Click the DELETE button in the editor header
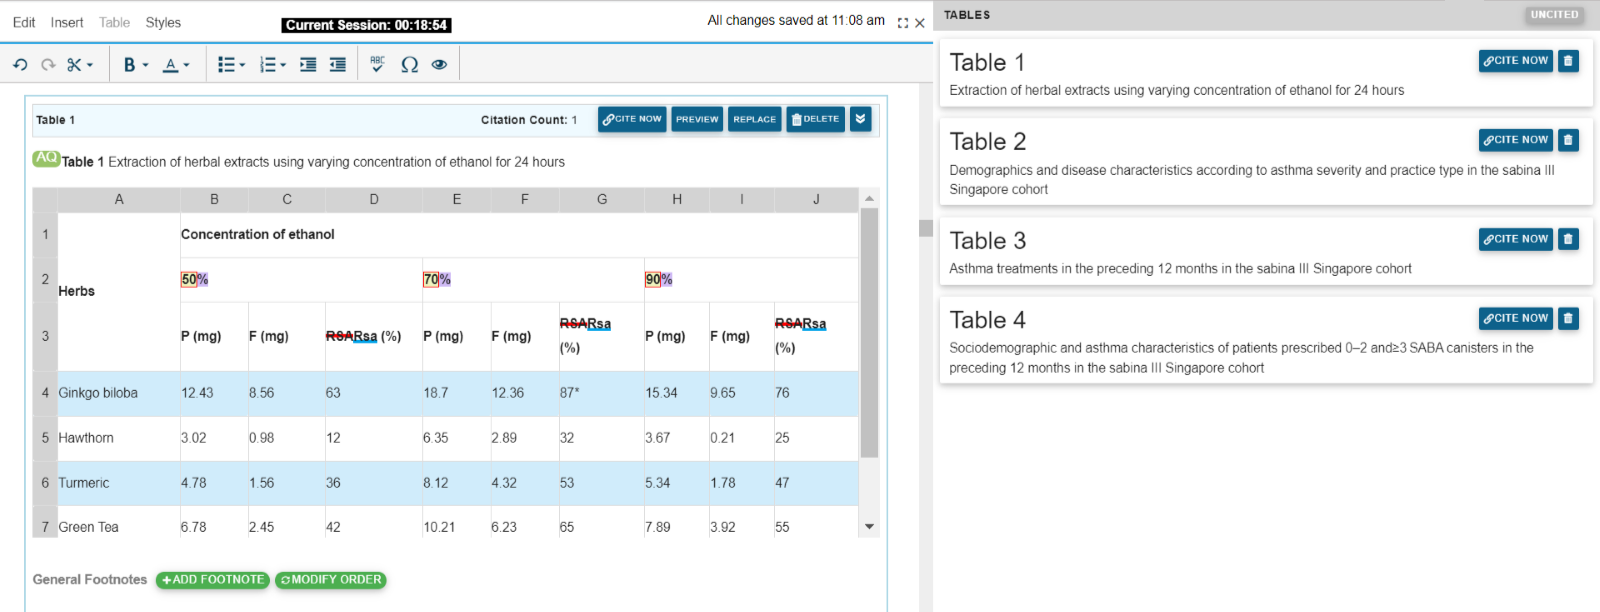 pyautogui.click(x=816, y=119)
